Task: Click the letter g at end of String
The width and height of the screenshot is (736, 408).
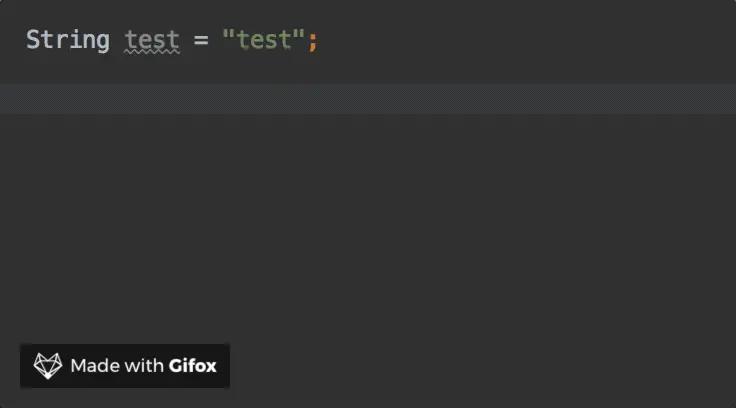Action: (102, 42)
